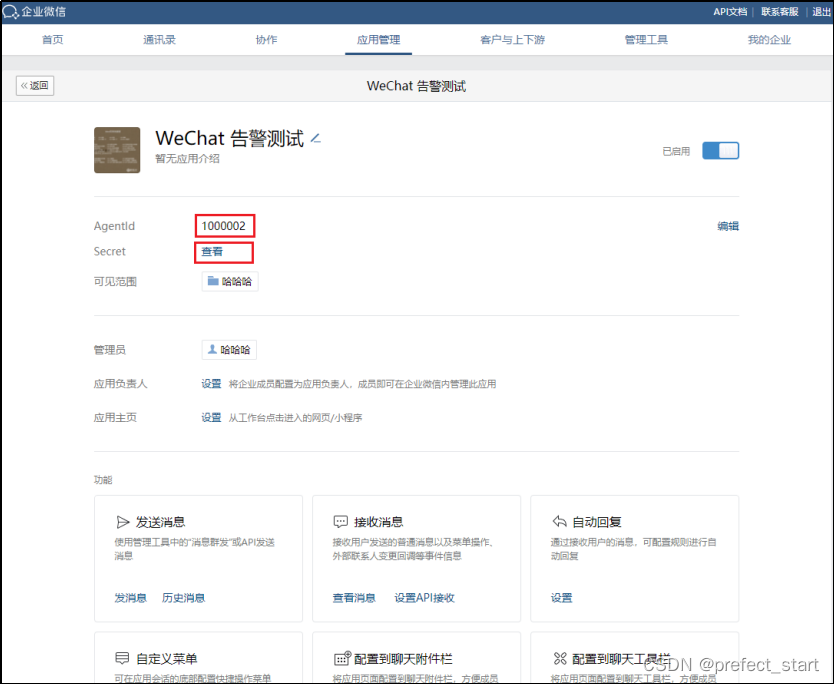Open the 通讯录 tab
Screen dimensions: 834x684
point(160,40)
